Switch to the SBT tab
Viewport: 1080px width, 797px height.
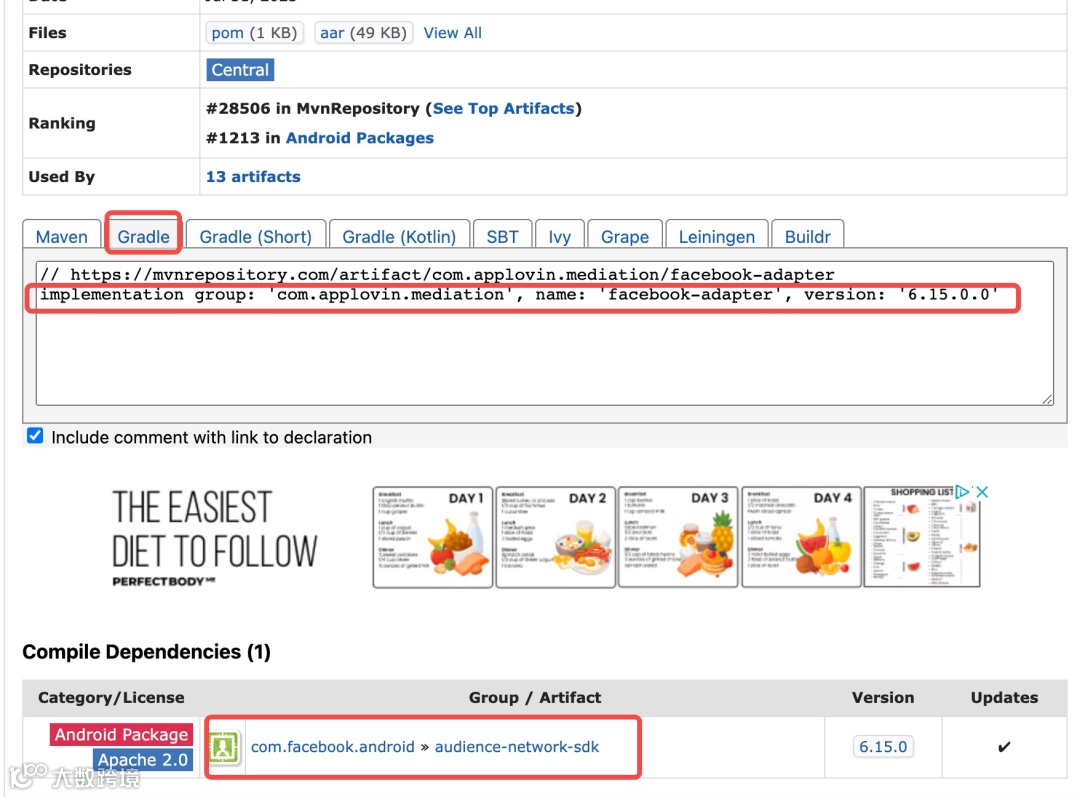coord(502,236)
